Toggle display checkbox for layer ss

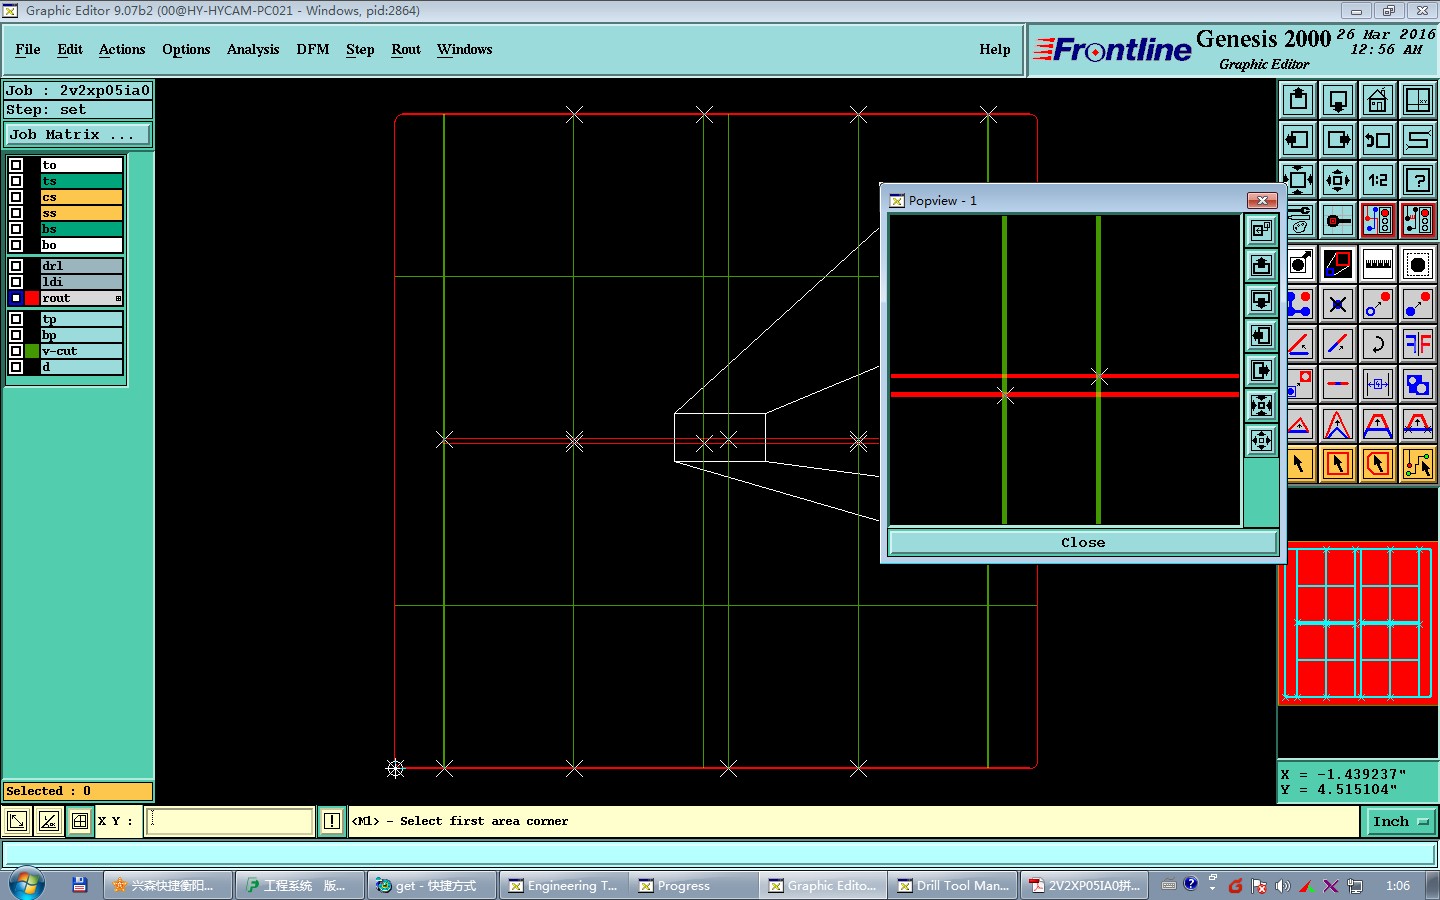point(16,213)
